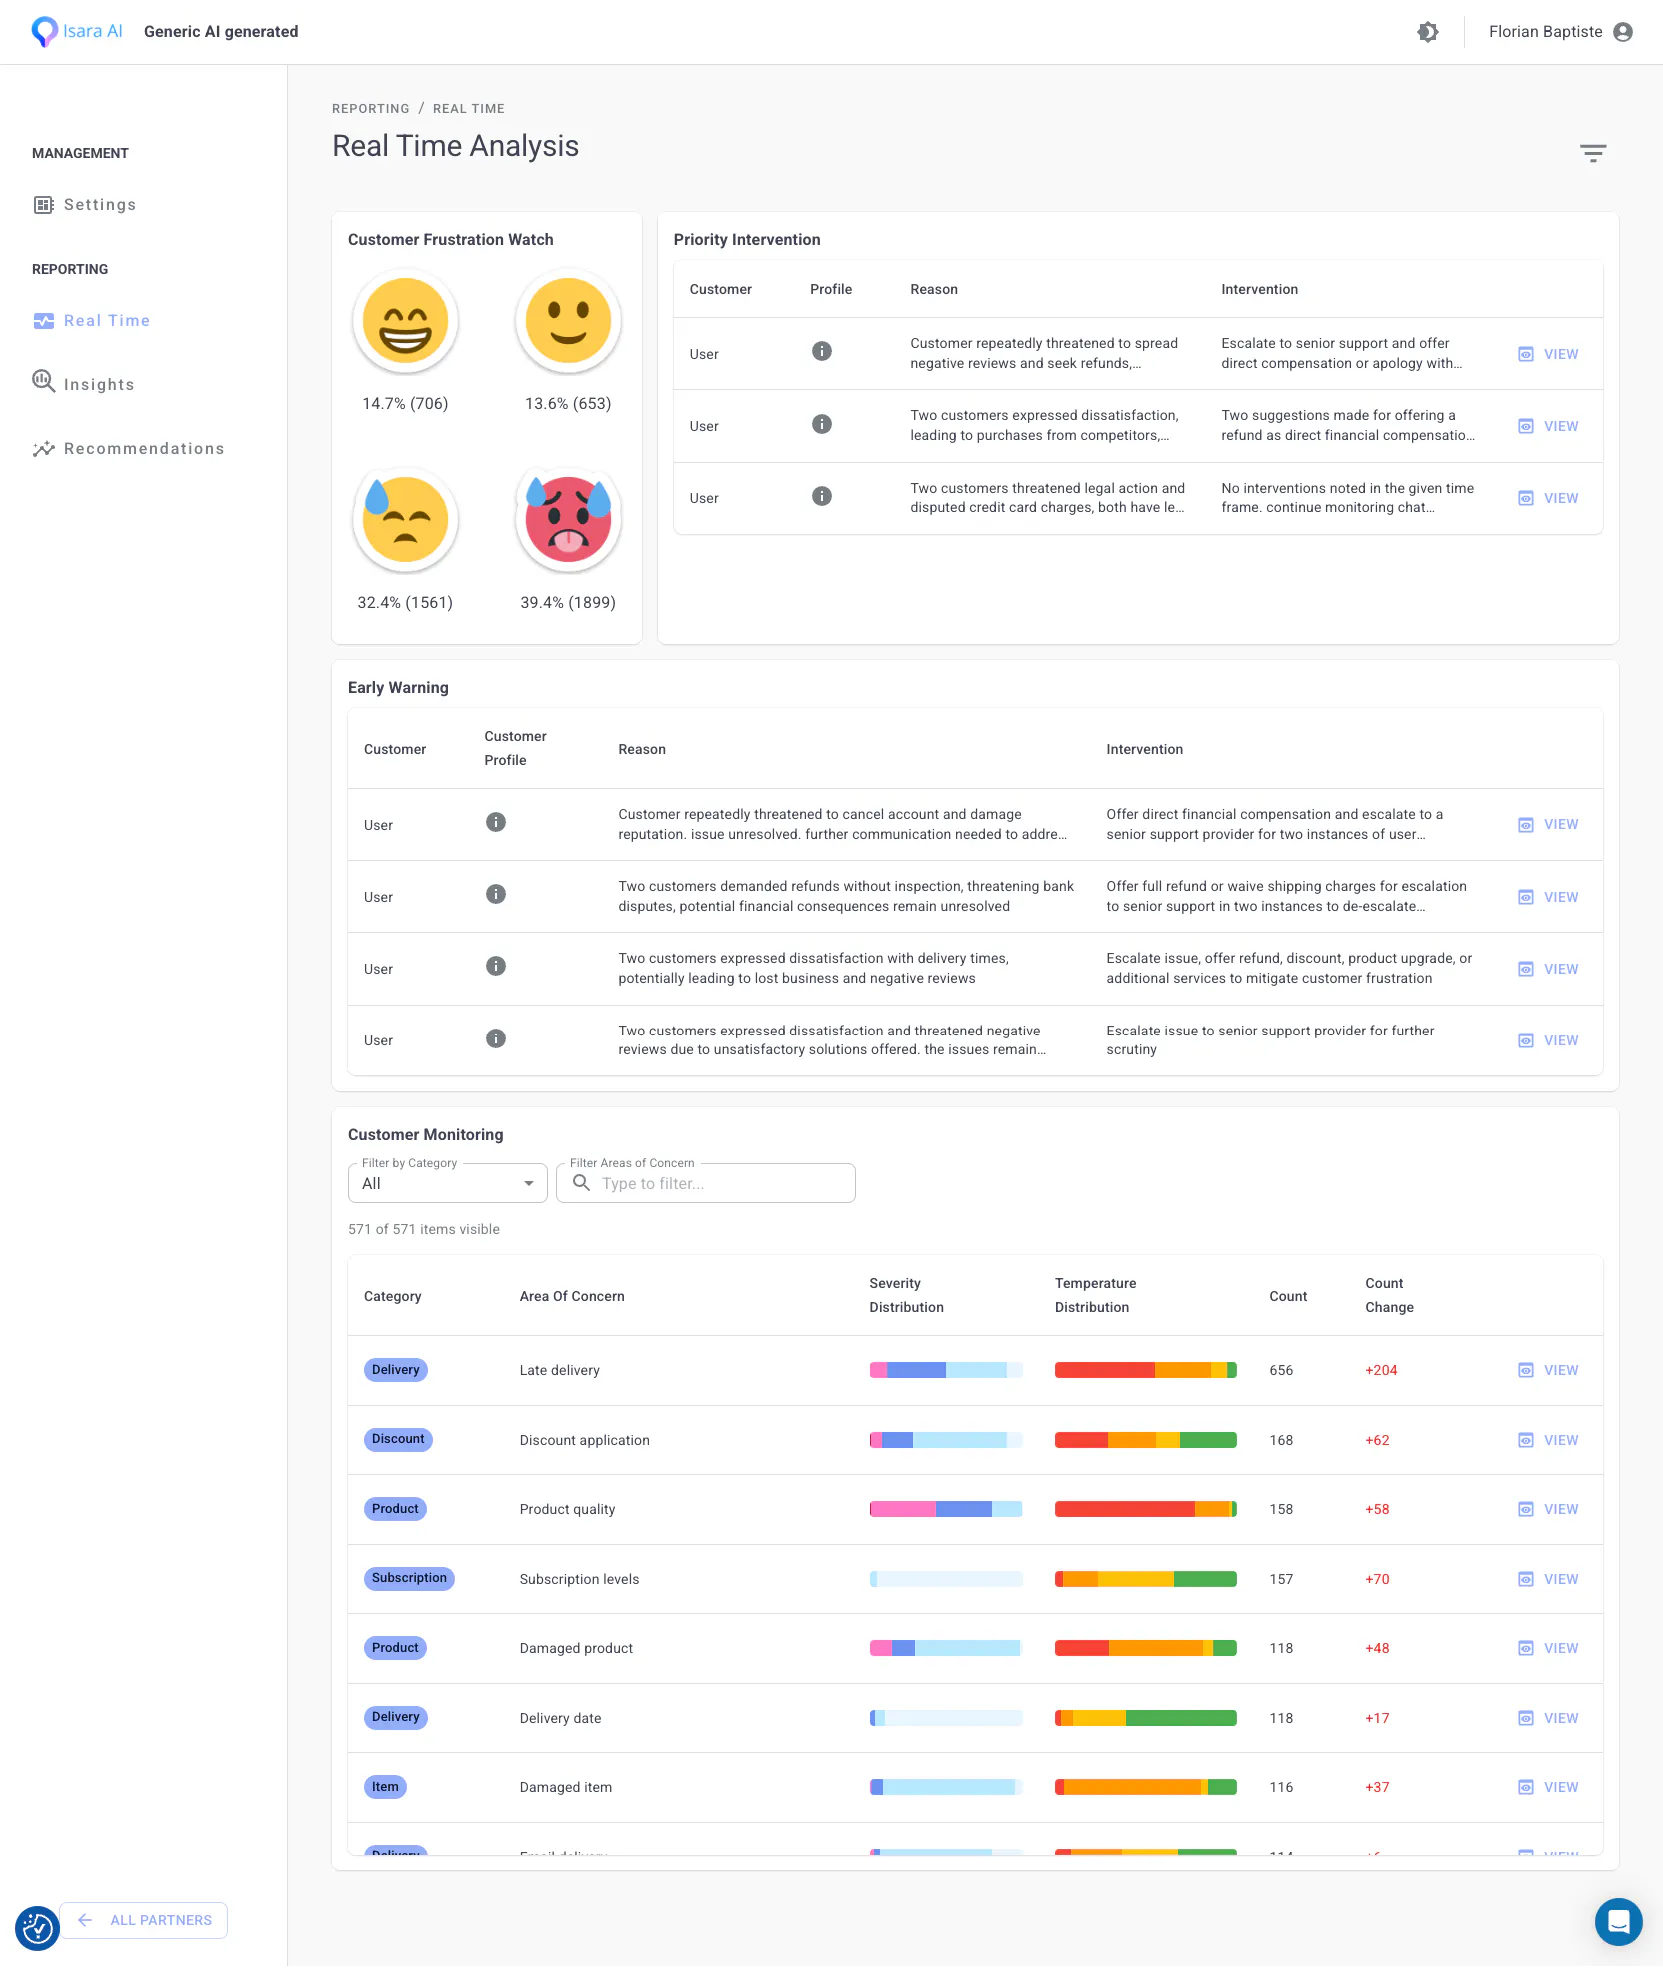
Task: Click the "+204" count change value
Action: click(x=1381, y=1370)
